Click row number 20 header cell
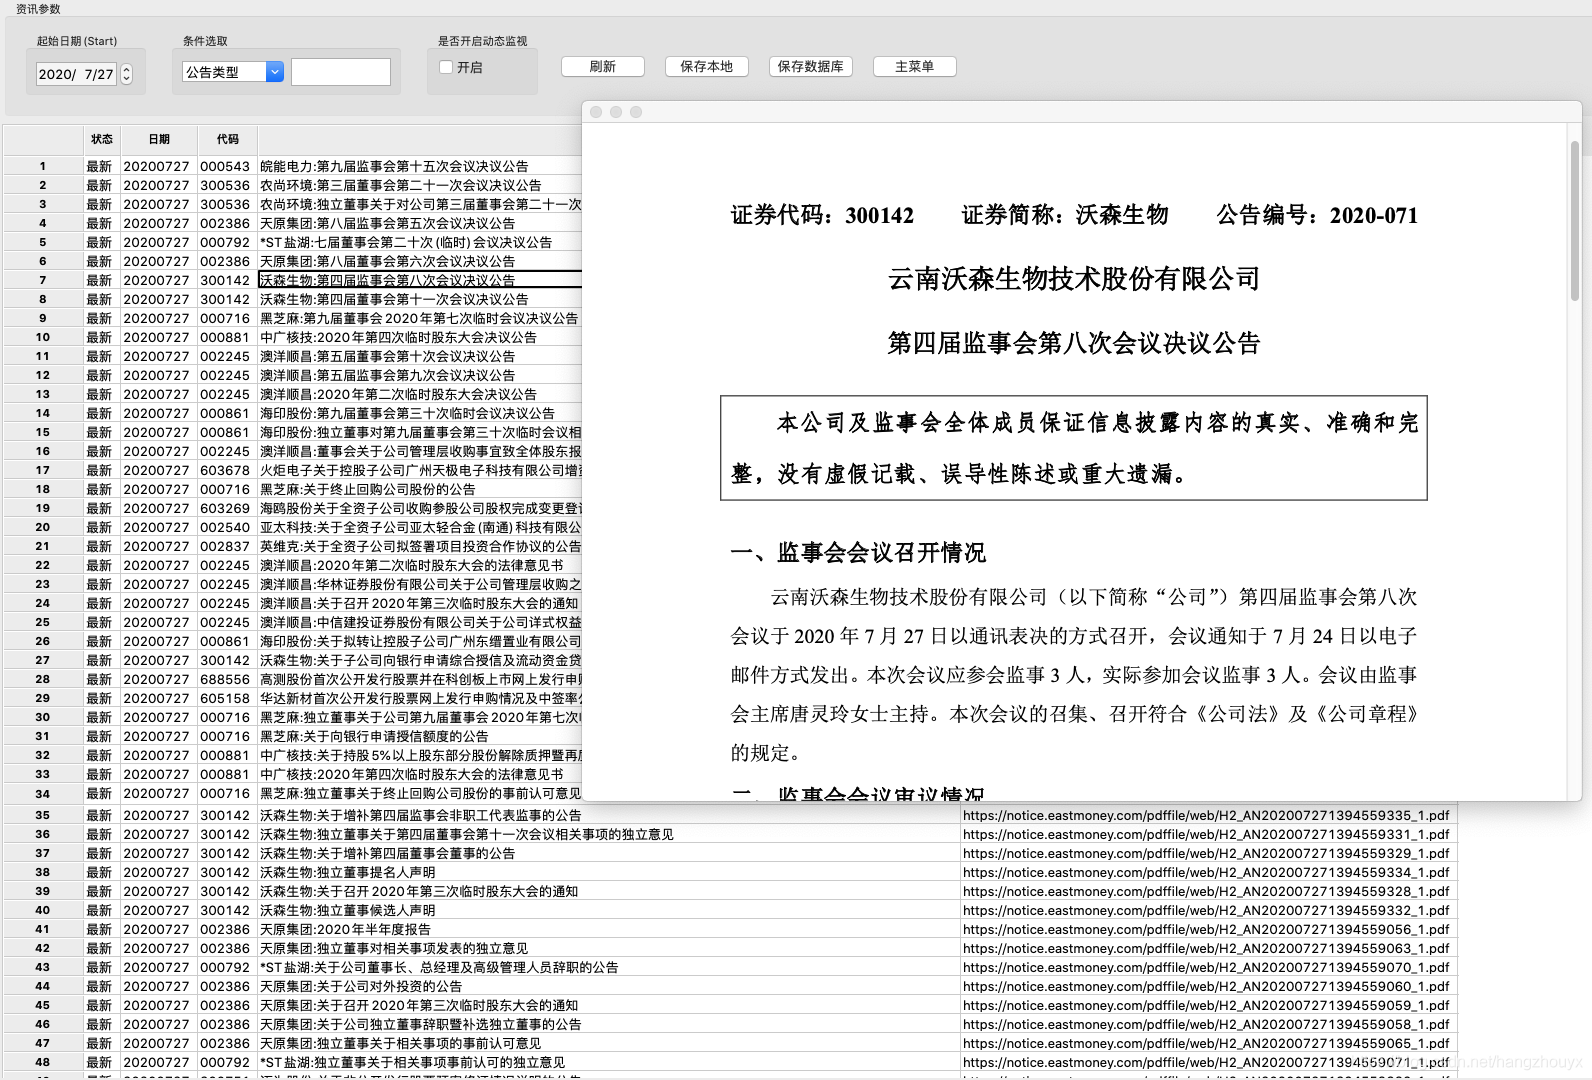This screenshot has height=1080, width=1592. 42,527
